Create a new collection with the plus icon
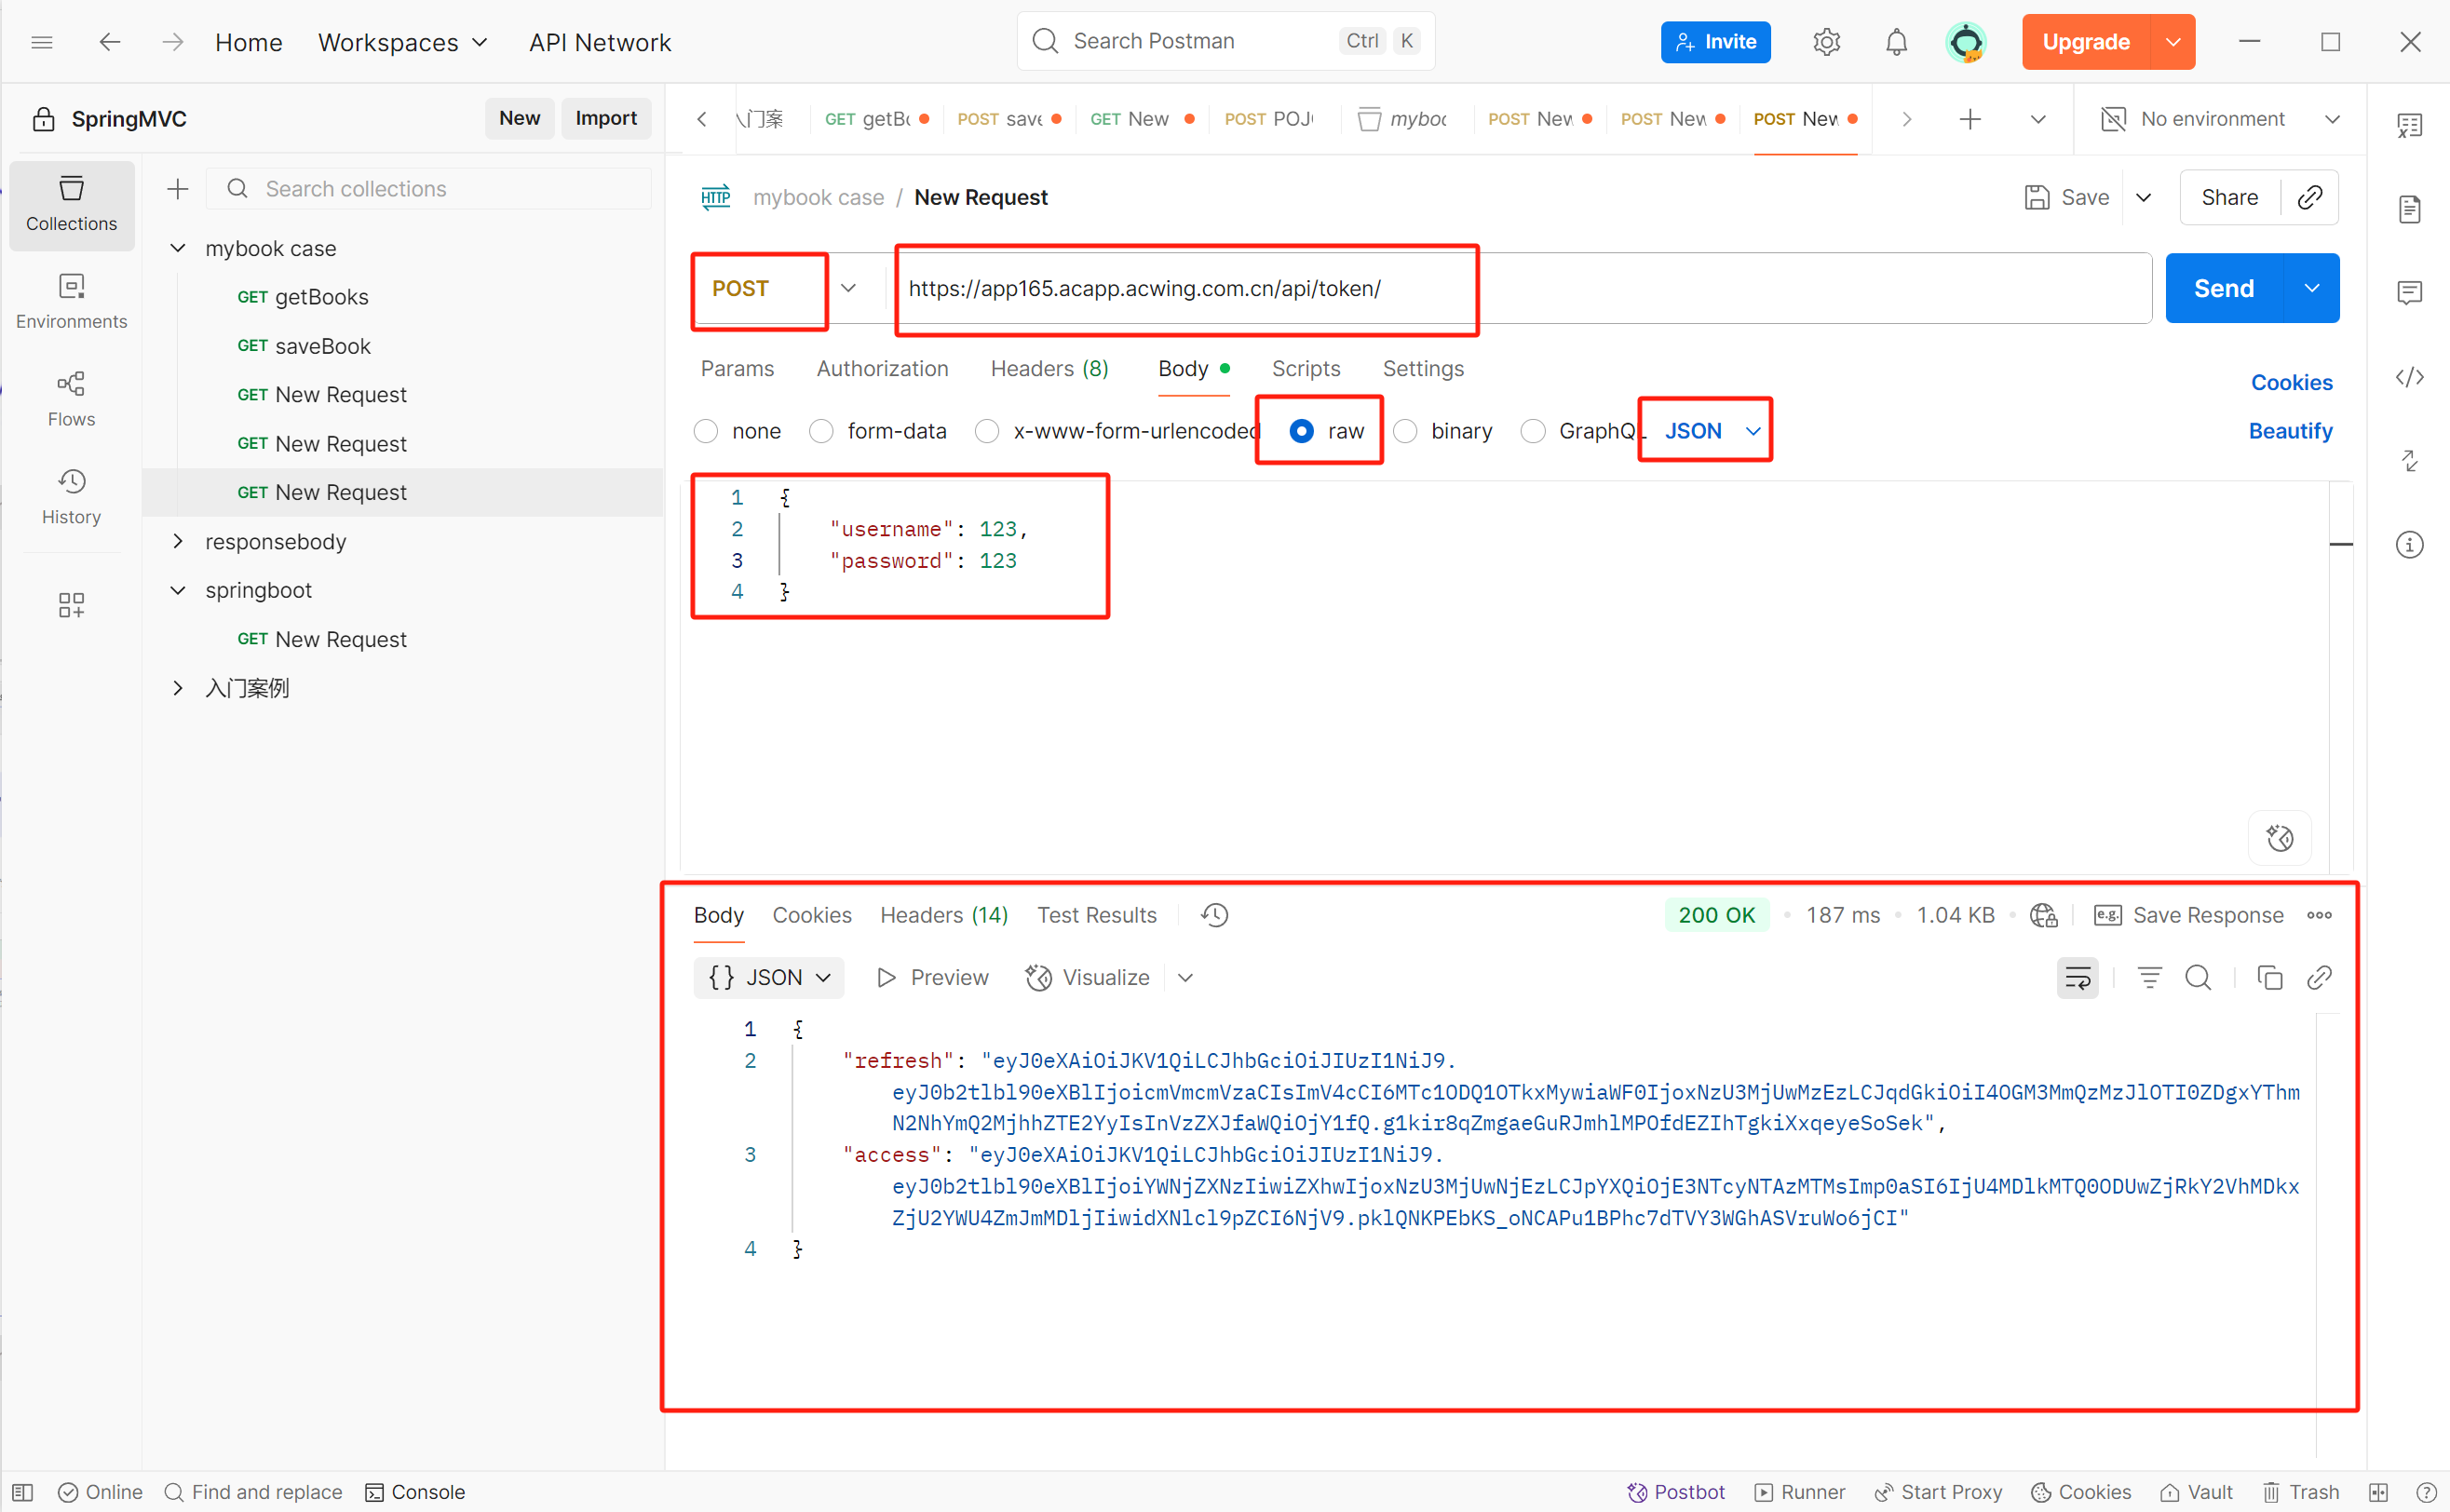The height and width of the screenshot is (1512, 2450). [x=178, y=189]
